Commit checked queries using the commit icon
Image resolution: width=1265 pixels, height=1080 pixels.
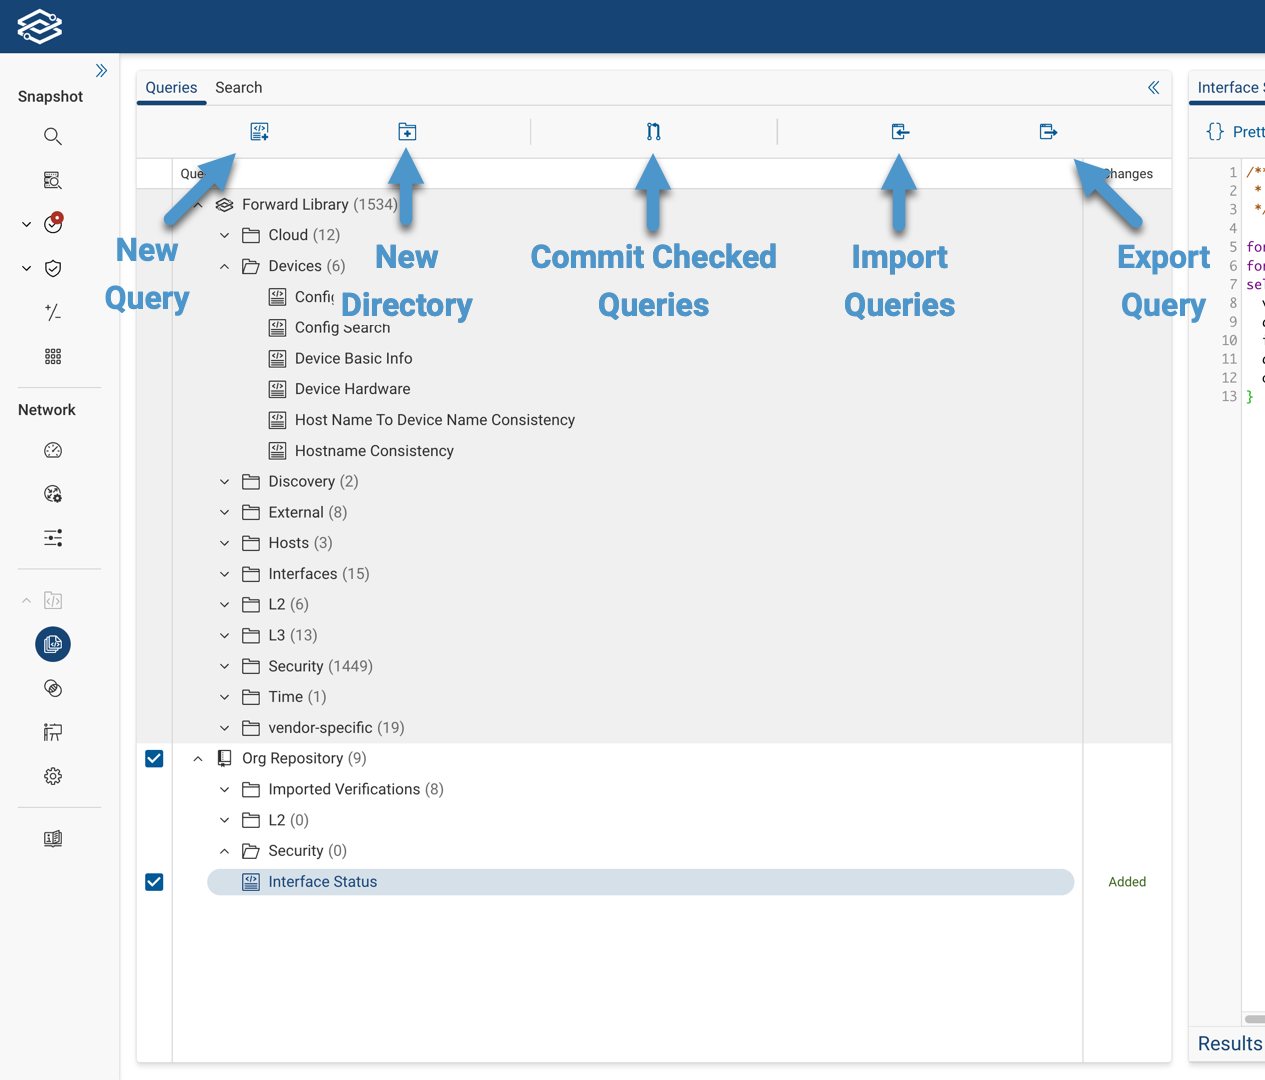tap(653, 131)
